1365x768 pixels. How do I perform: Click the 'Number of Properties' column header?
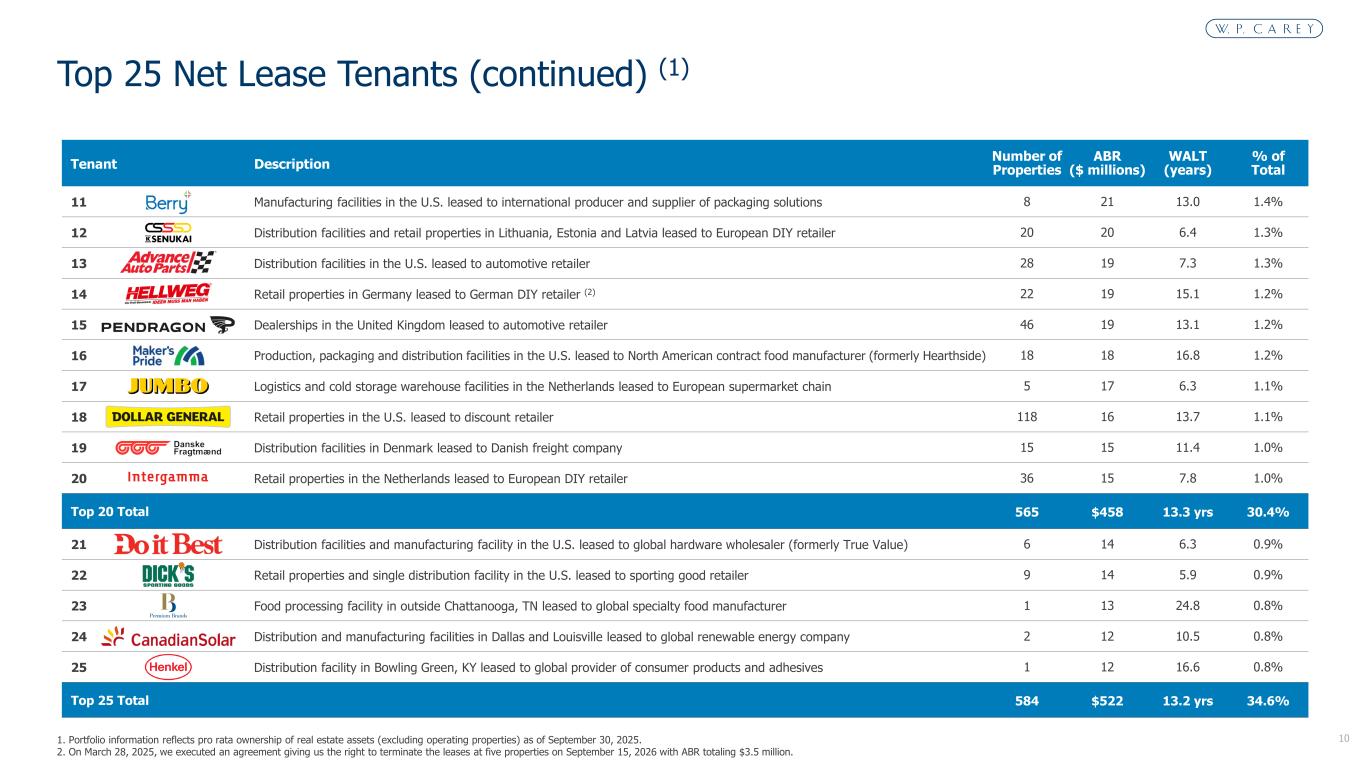[1026, 163]
